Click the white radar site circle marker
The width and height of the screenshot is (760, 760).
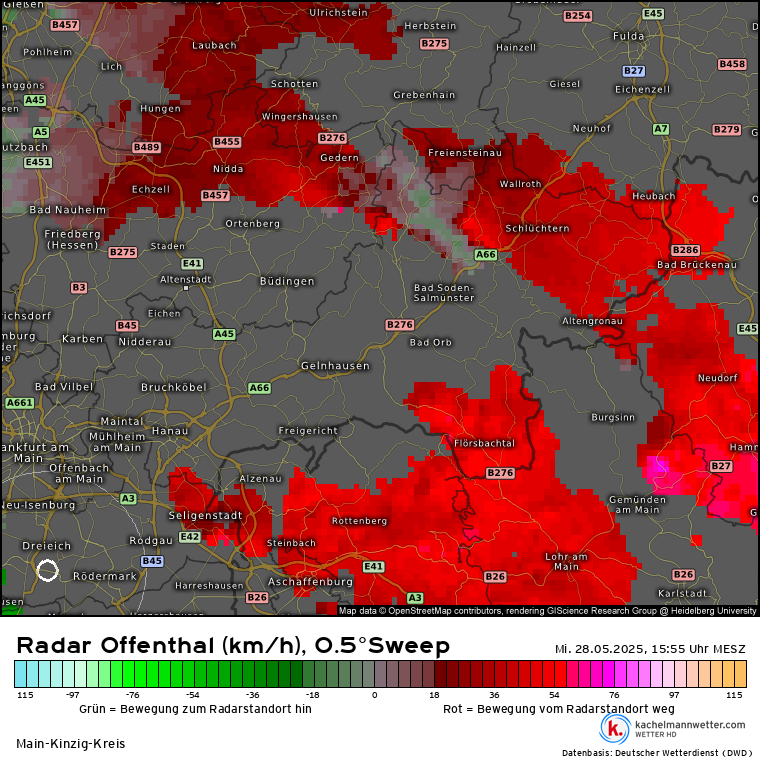[x=48, y=570]
